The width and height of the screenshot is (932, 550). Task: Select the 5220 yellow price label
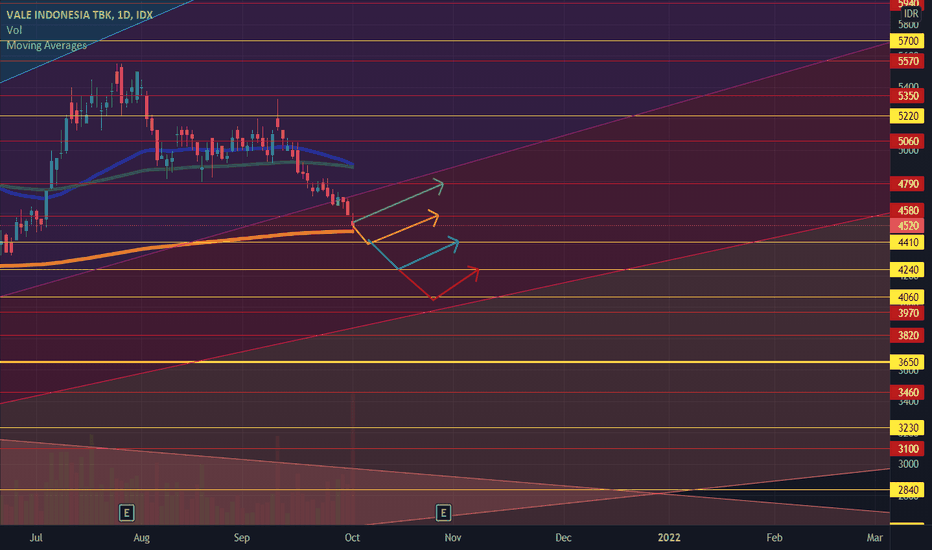907,116
